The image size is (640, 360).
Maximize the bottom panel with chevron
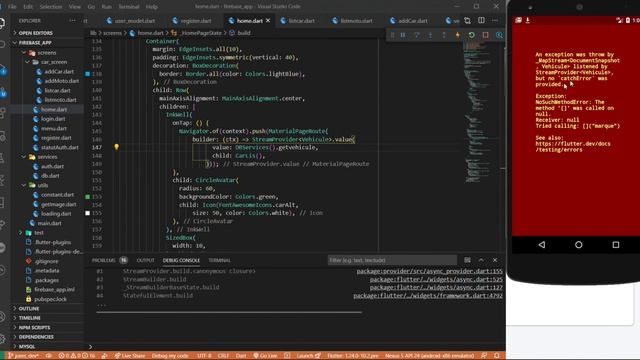click(x=481, y=260)
